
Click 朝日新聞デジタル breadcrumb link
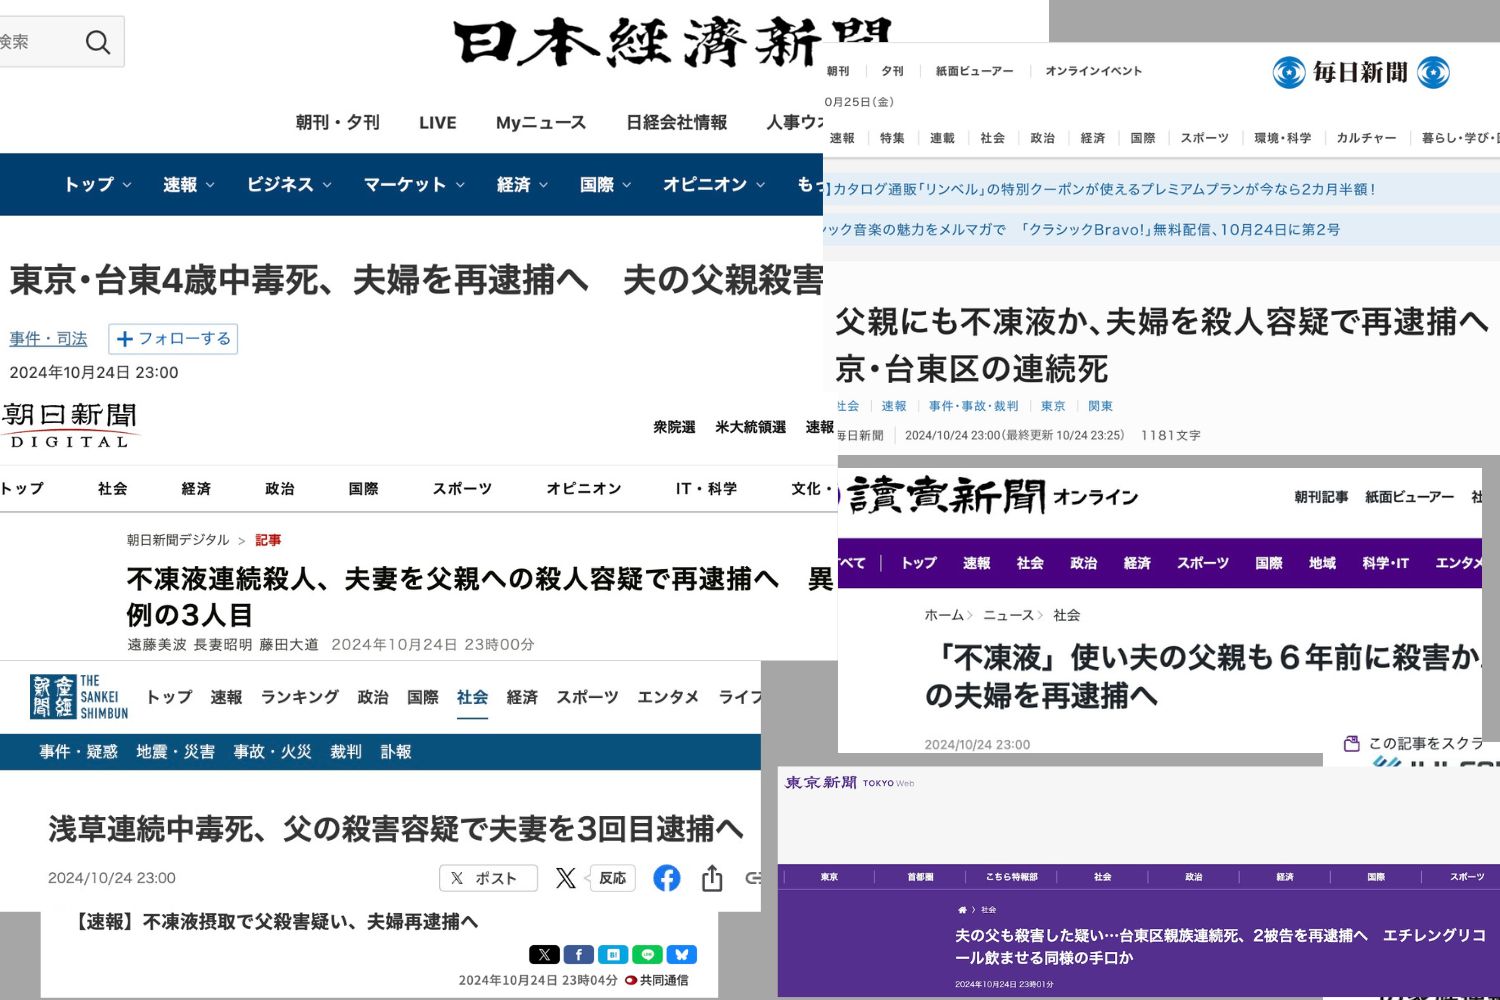click(178, 540)
